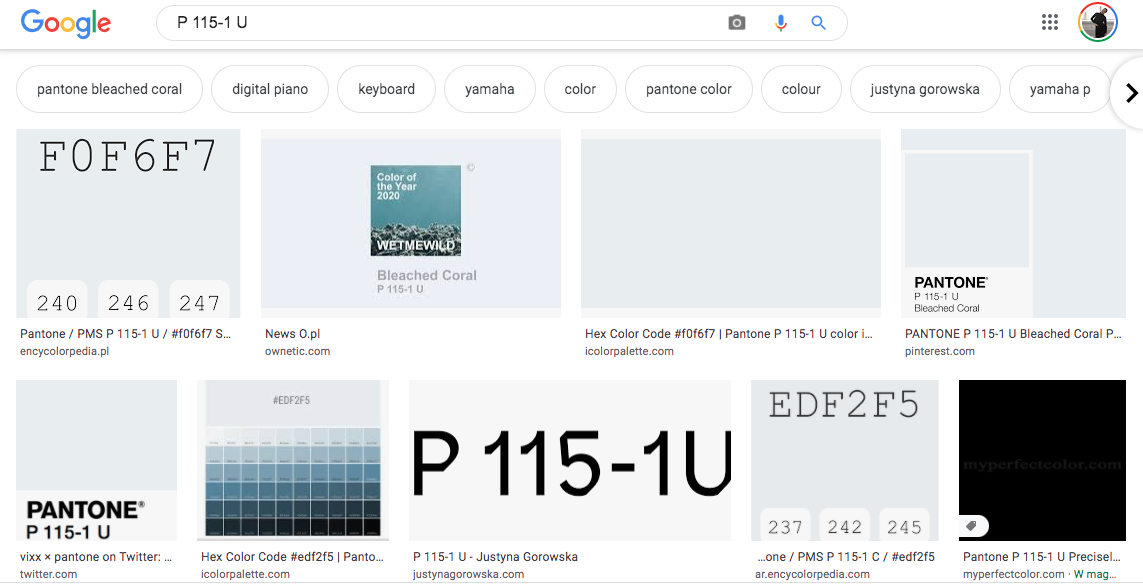1143x586 pixels.
Task: Open Hex Color Code #edf2f5 result title
Action: (x=292, y=557)
